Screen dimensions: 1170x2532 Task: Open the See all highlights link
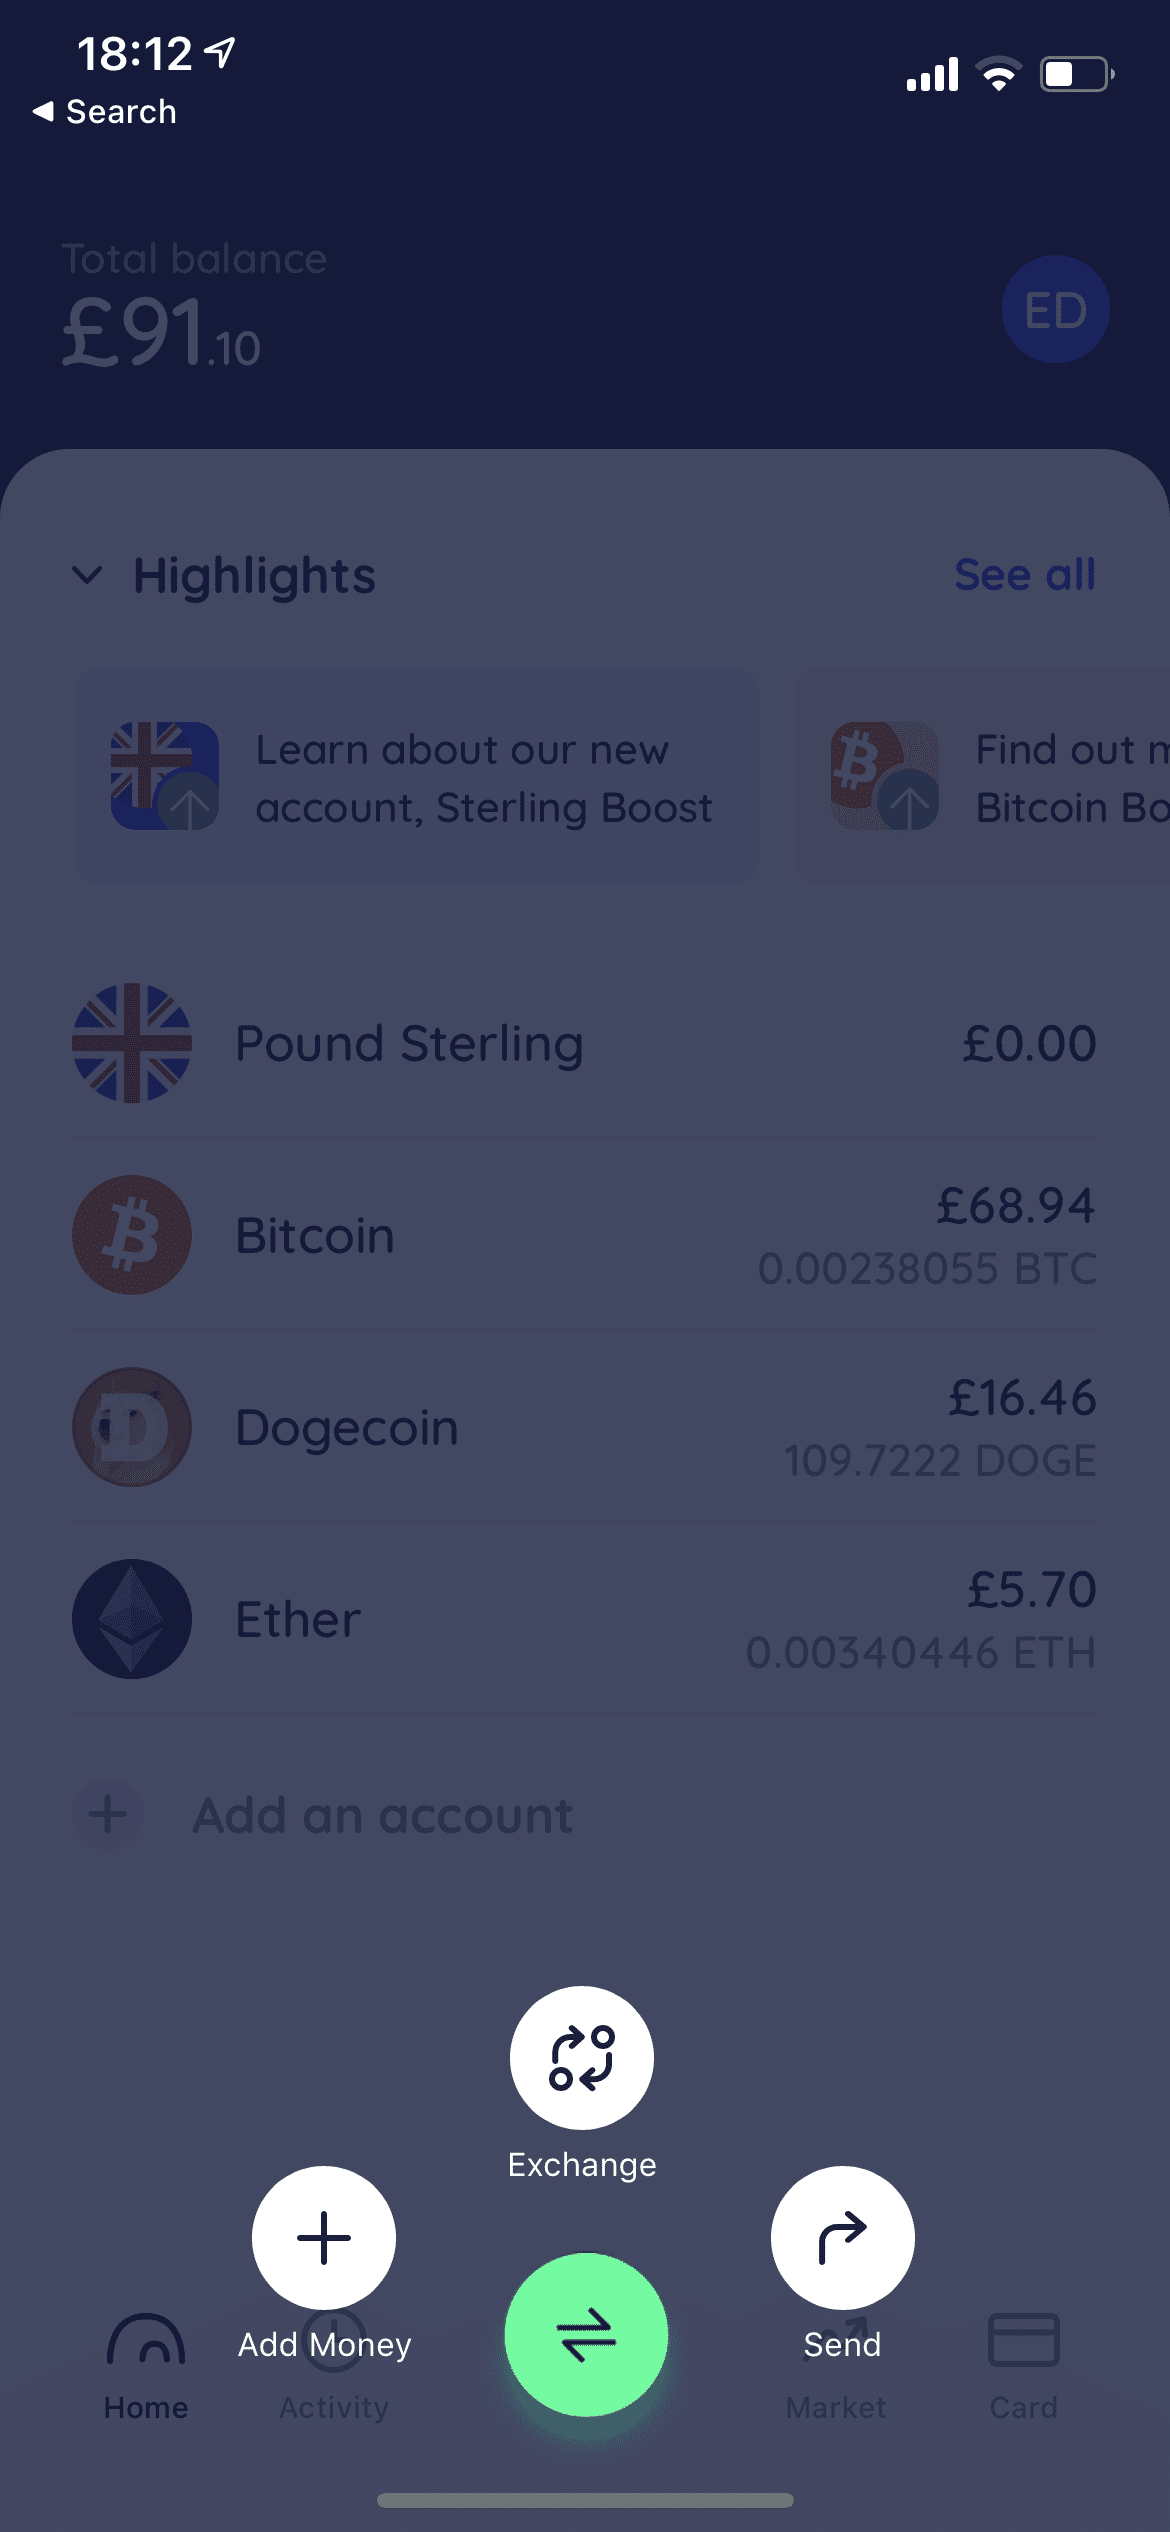(1025, 575)
